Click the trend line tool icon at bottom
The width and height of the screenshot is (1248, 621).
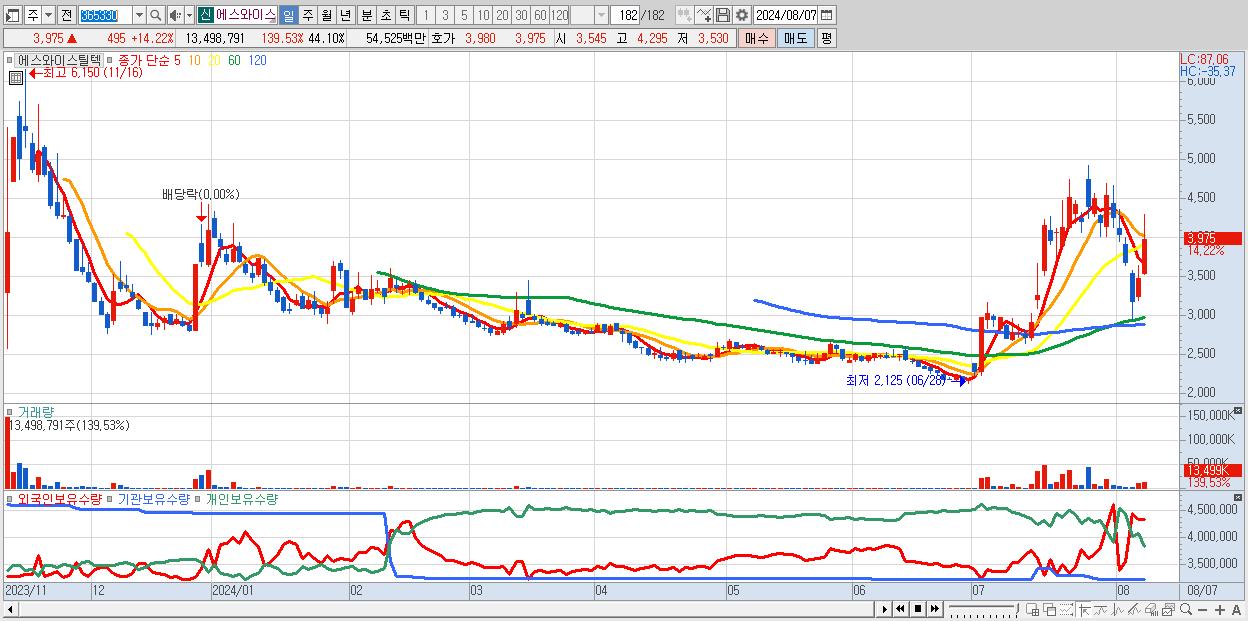(1100, 610)
